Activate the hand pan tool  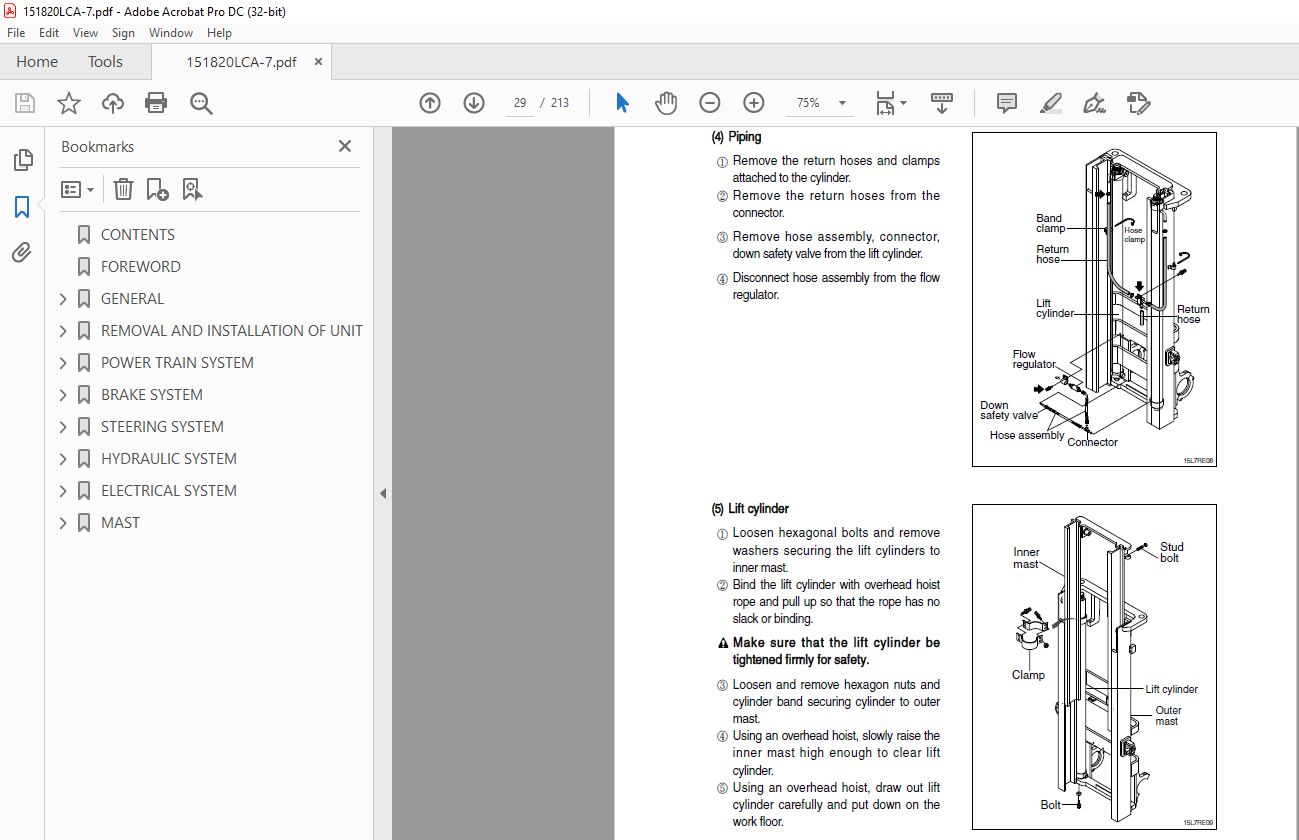[666, 103]
